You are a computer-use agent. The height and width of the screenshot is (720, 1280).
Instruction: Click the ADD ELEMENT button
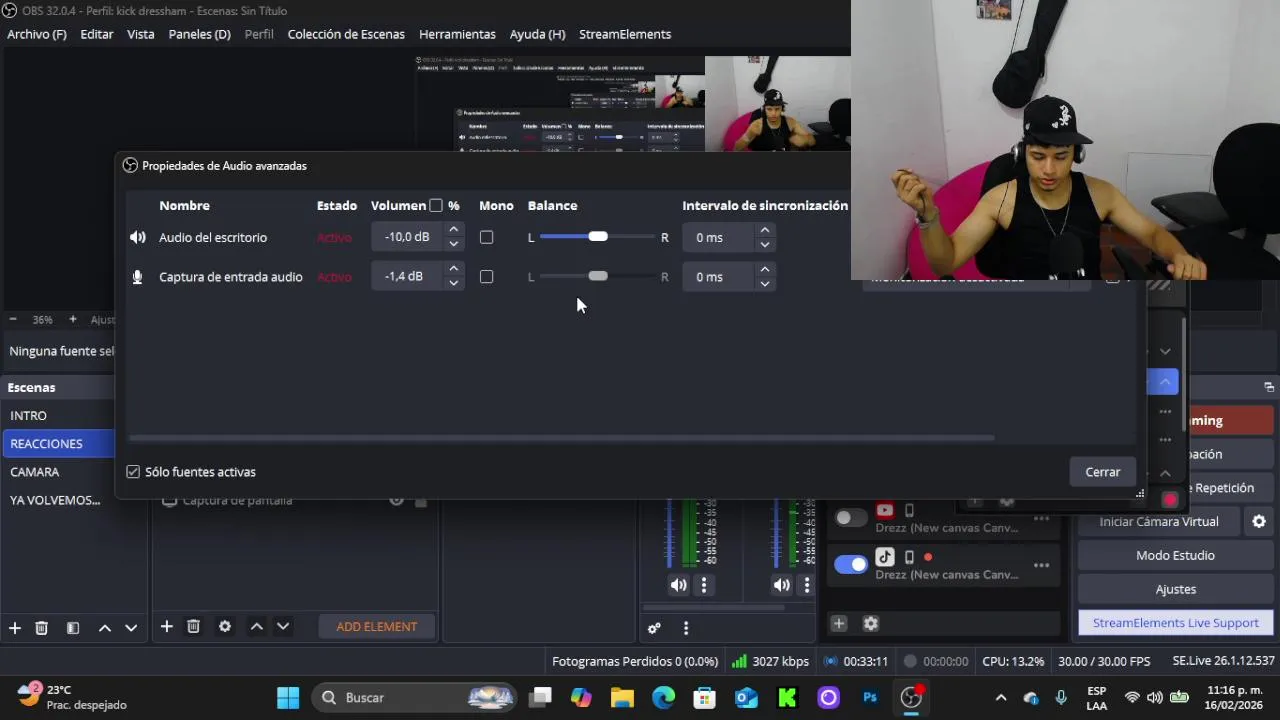[x=377, y=627]
